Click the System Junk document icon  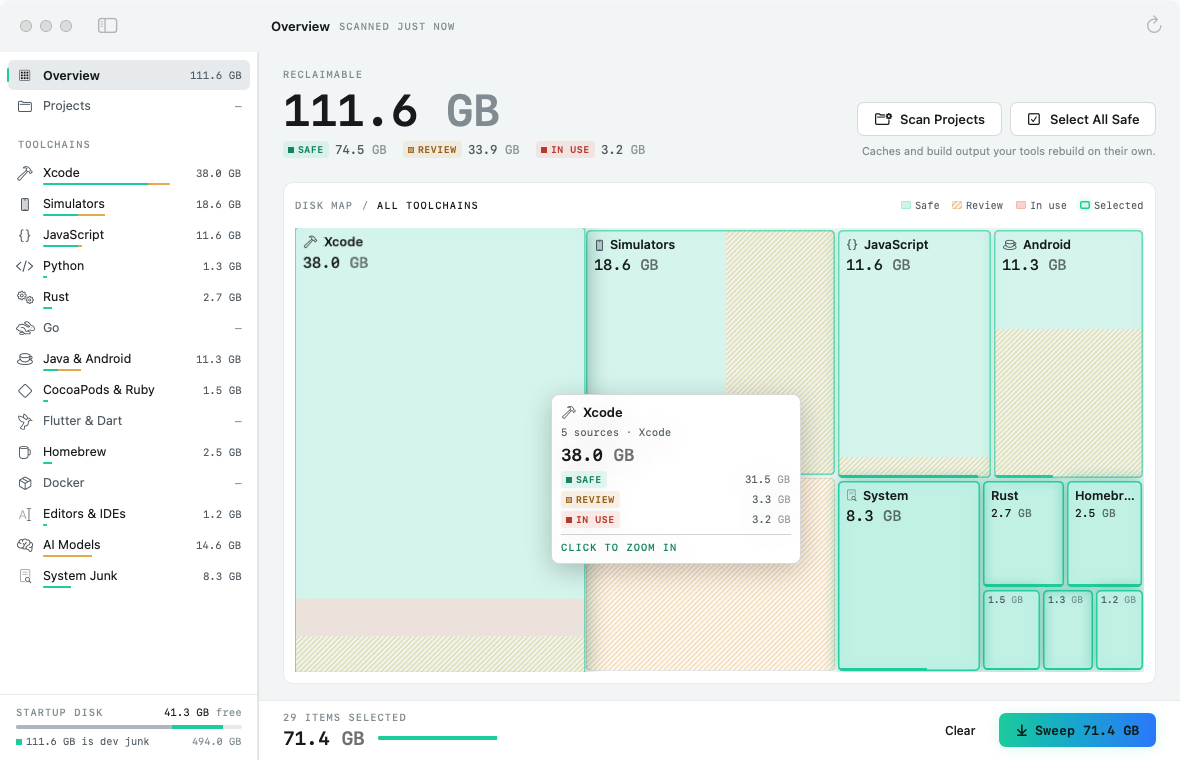(x=25, y=576)
